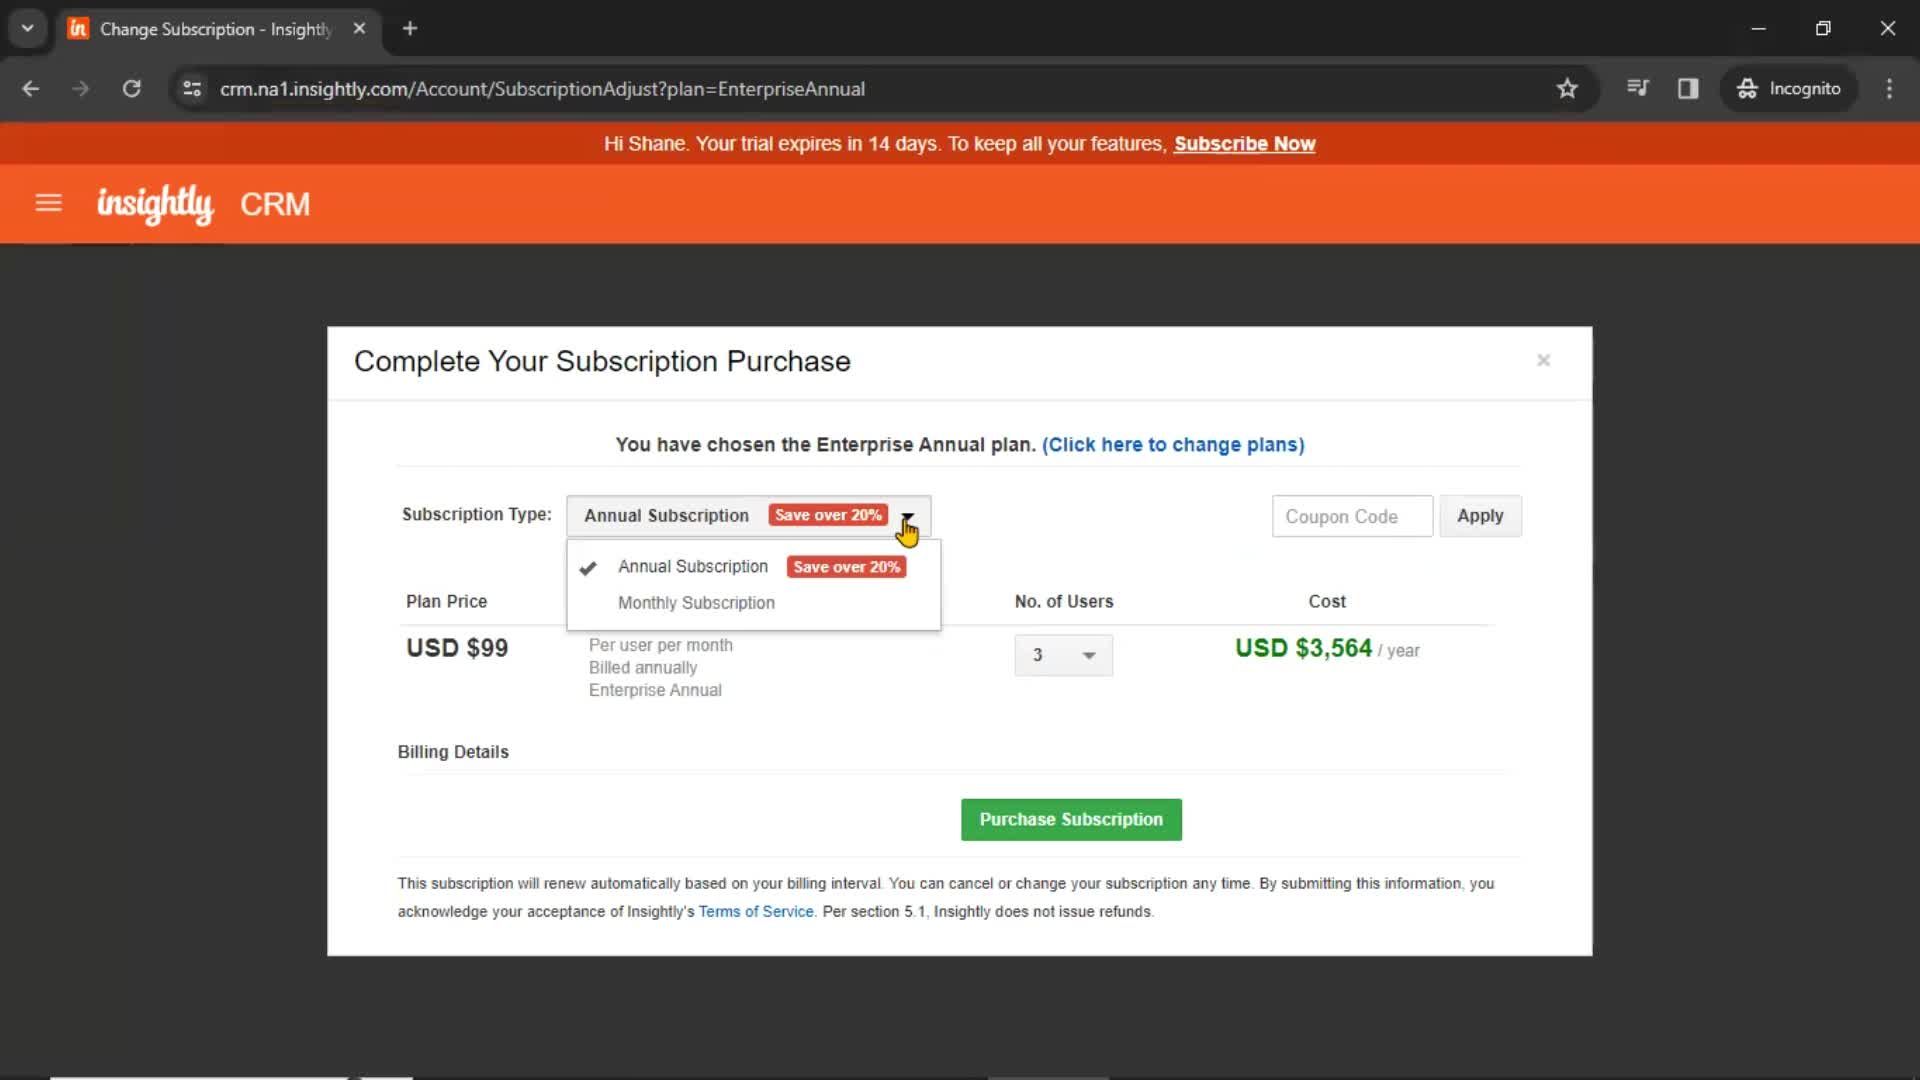Expand the subscription type dropdown
Viewport: 1920px width, 1080px height.
(910, 514)
